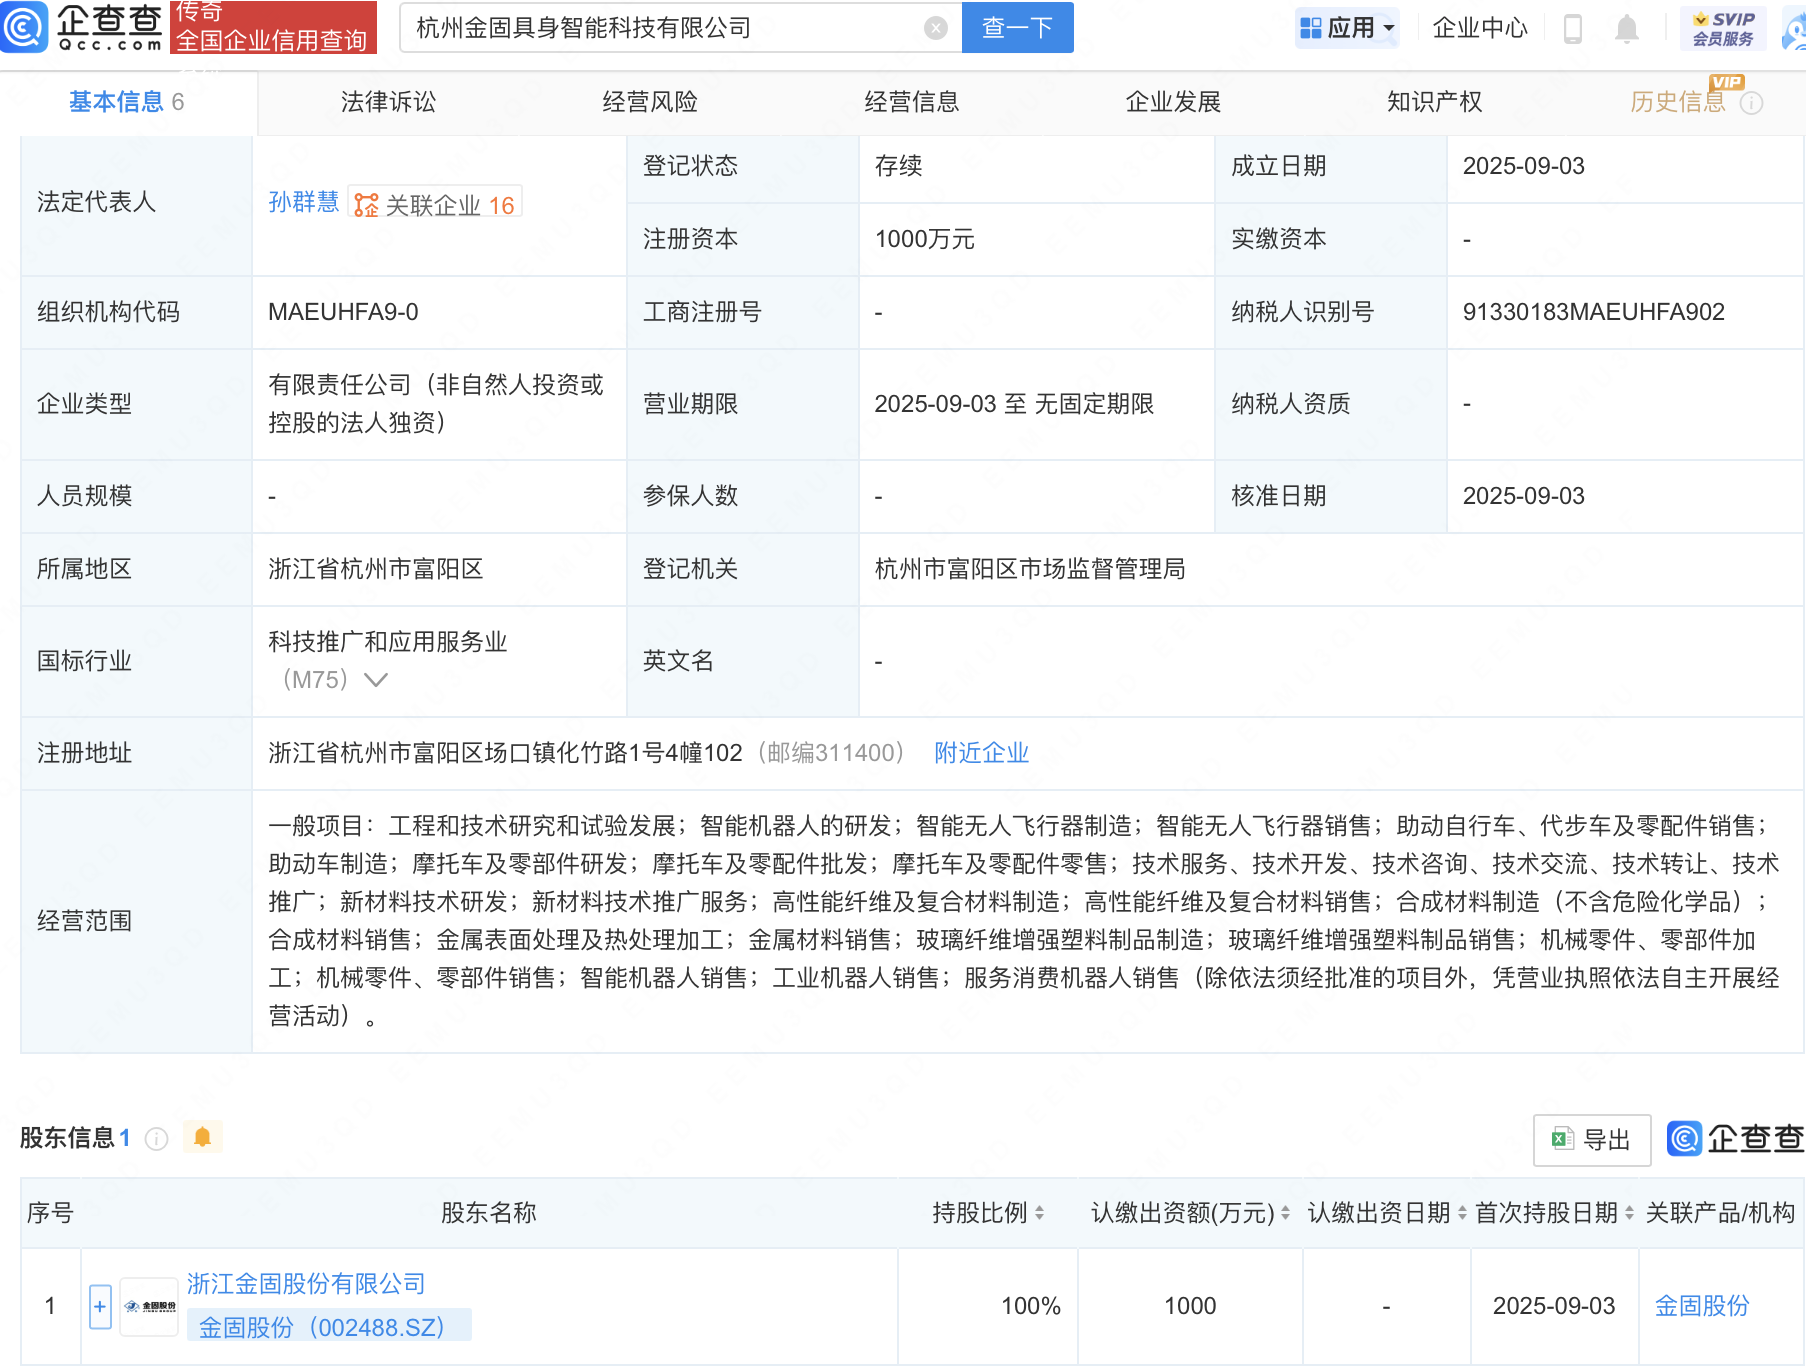Click the related-enterprise graph icon near 孙群慧
1806x1366 pixels.
pyautogui.click(x=366, y=205)
